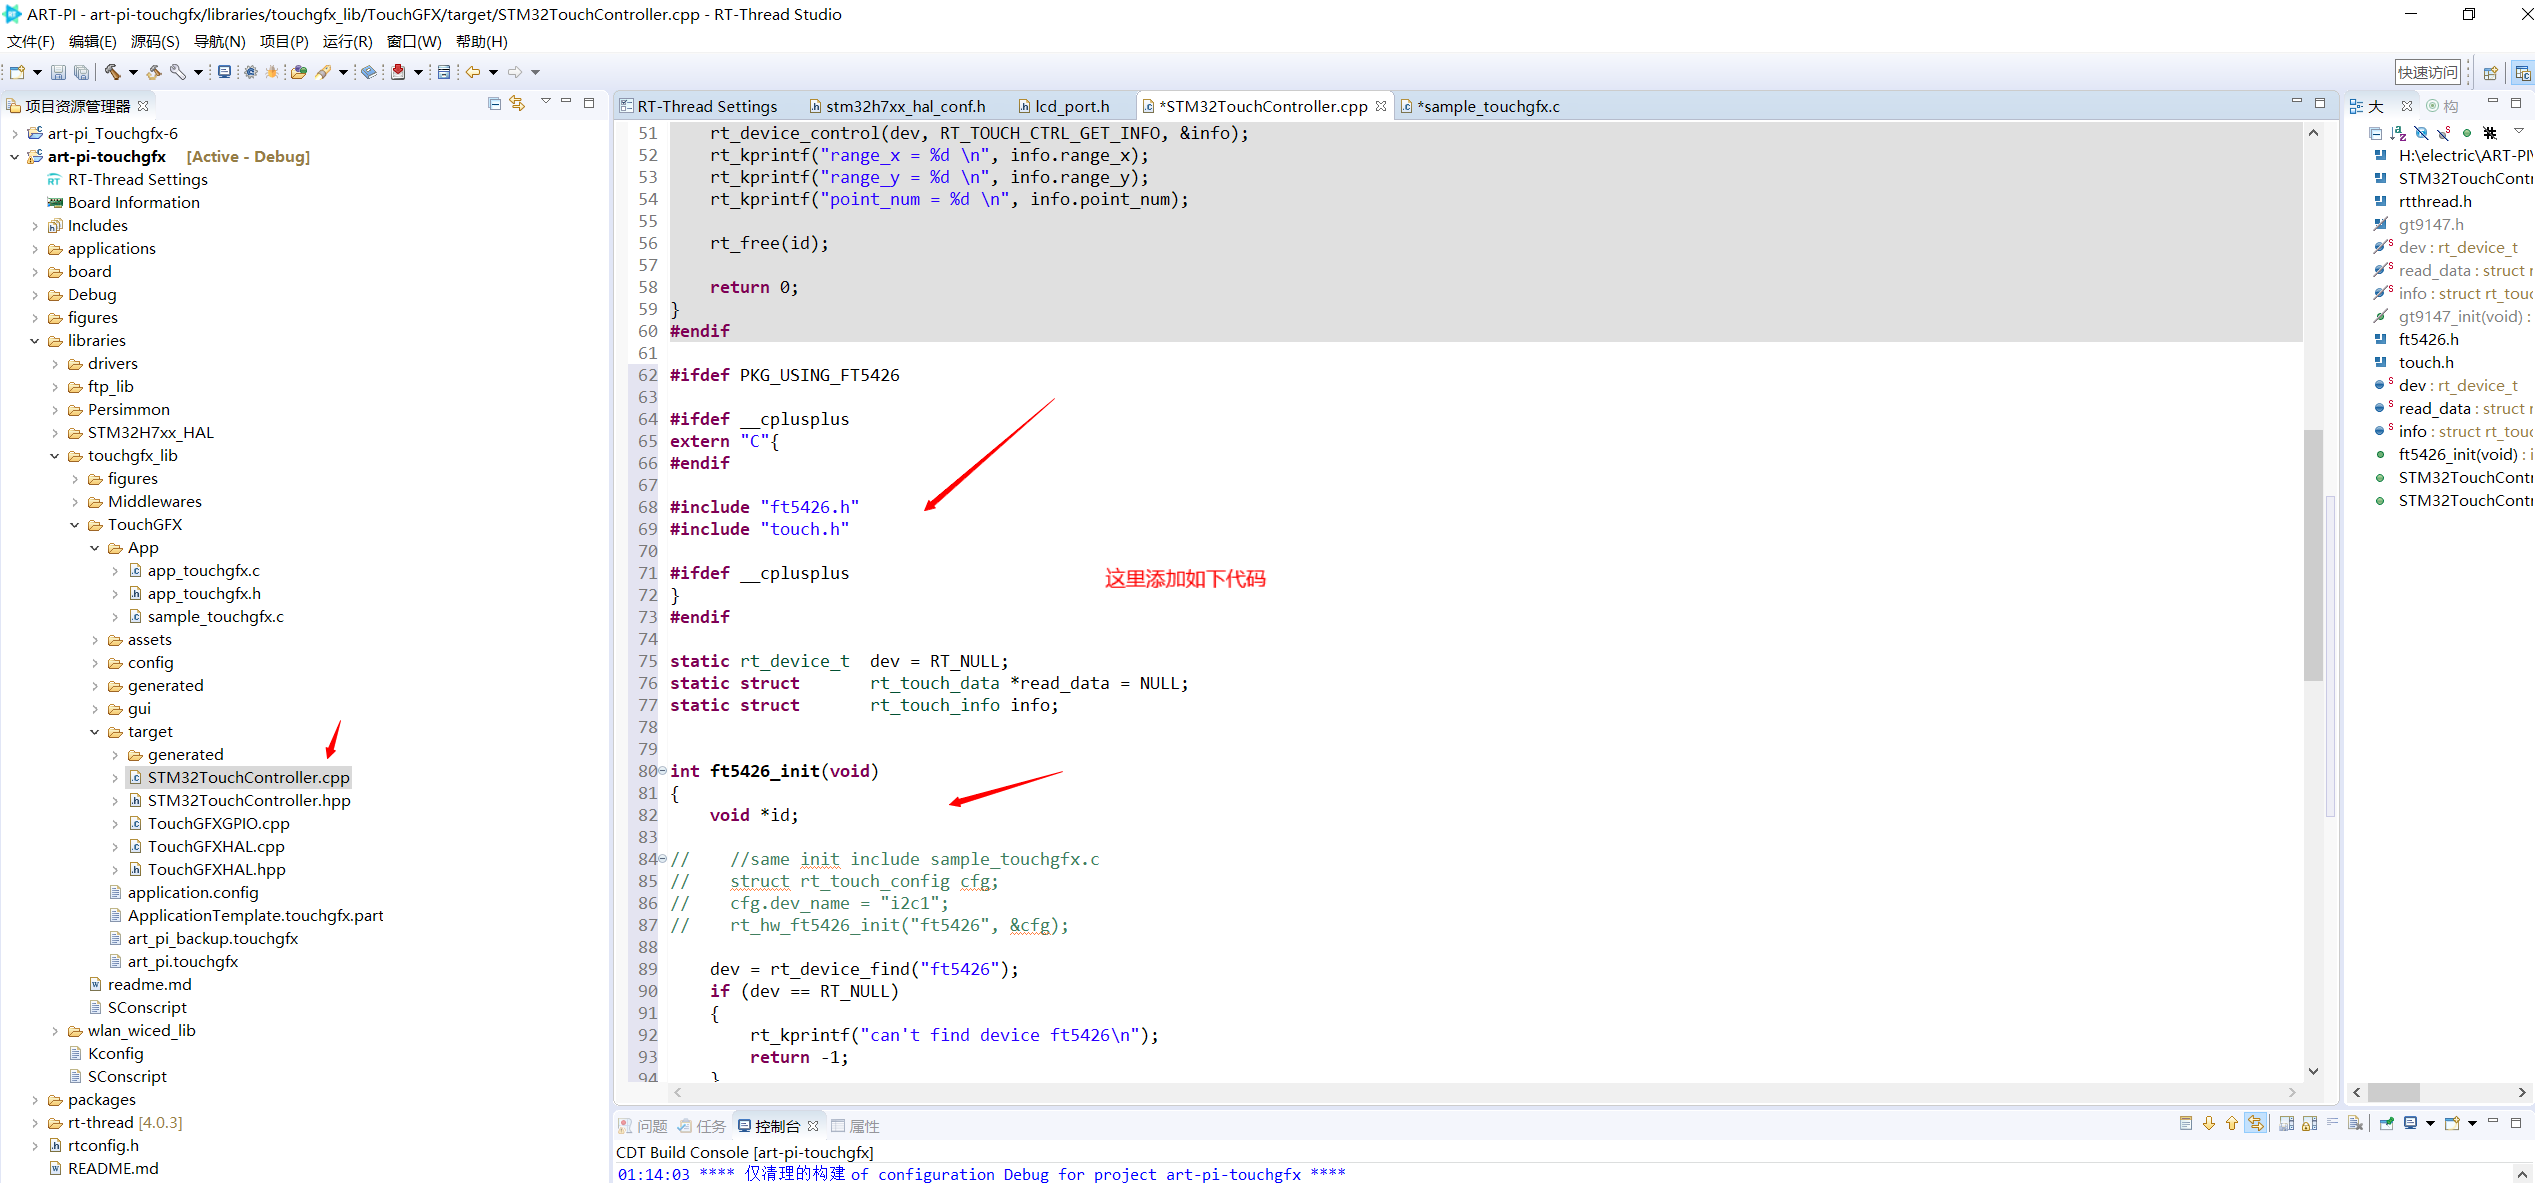The width and height of the screenshot is (2535, 1183).
Task: Click the editor vertical scrollbar thumb
Action: point(2313,555)
